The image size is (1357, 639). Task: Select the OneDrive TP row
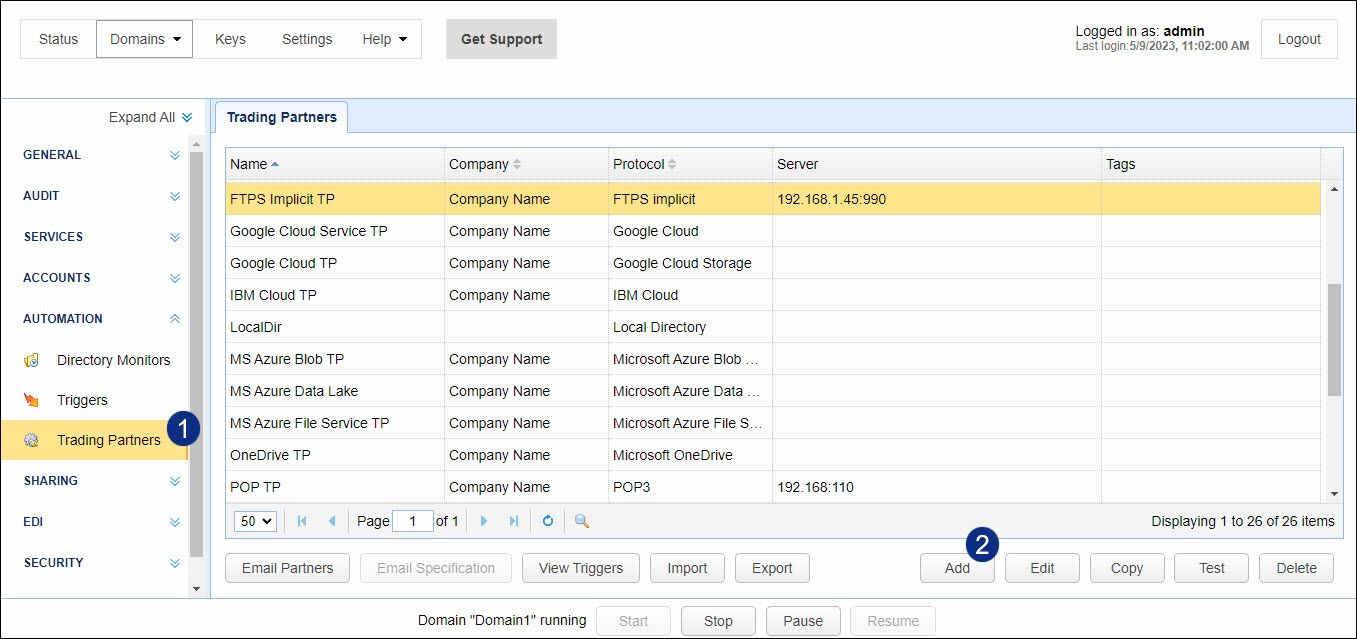coord(773,455)
